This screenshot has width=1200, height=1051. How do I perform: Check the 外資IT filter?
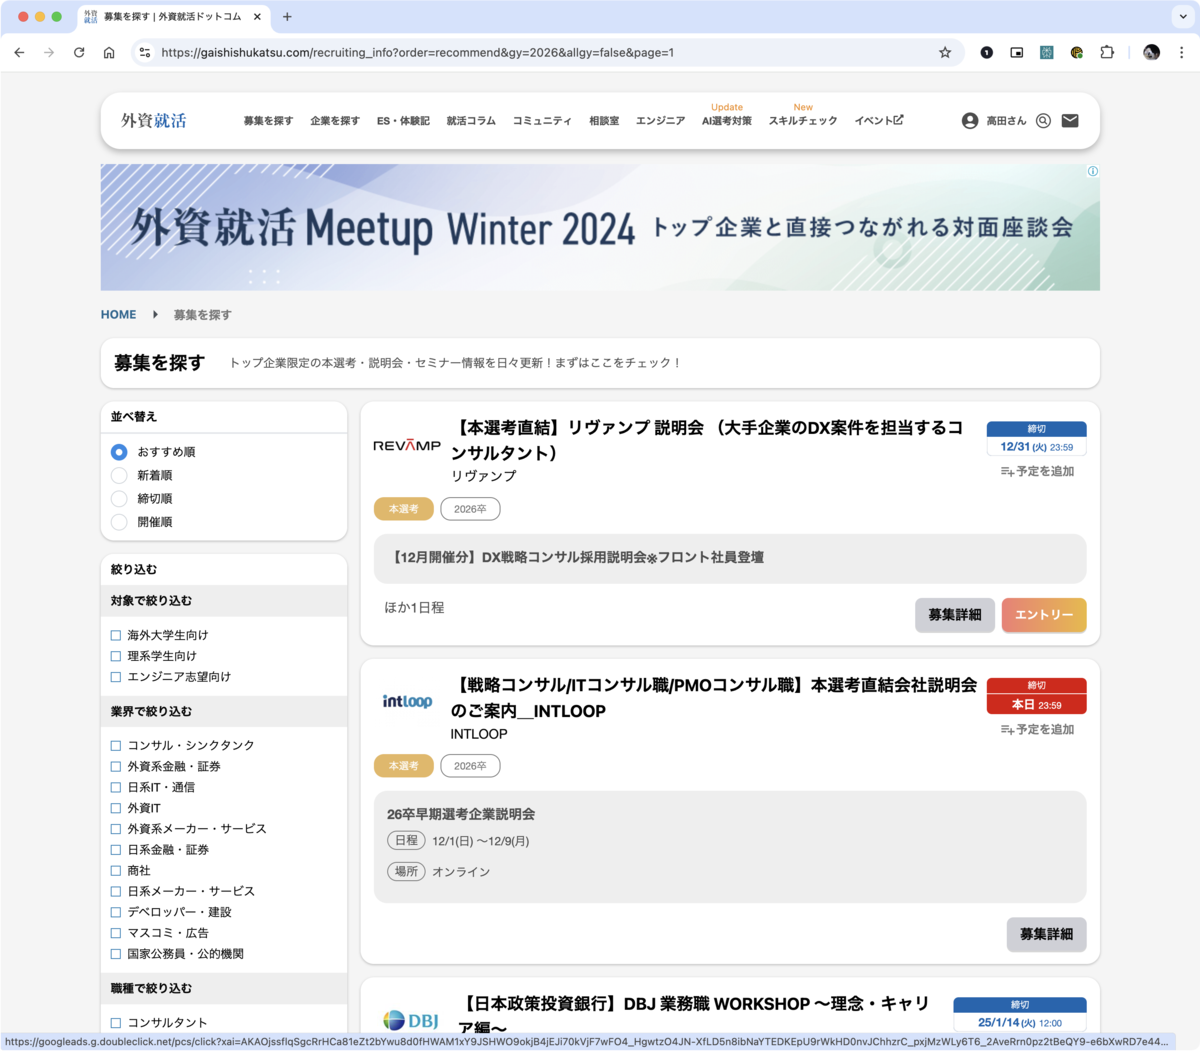(x=116, y=808)
